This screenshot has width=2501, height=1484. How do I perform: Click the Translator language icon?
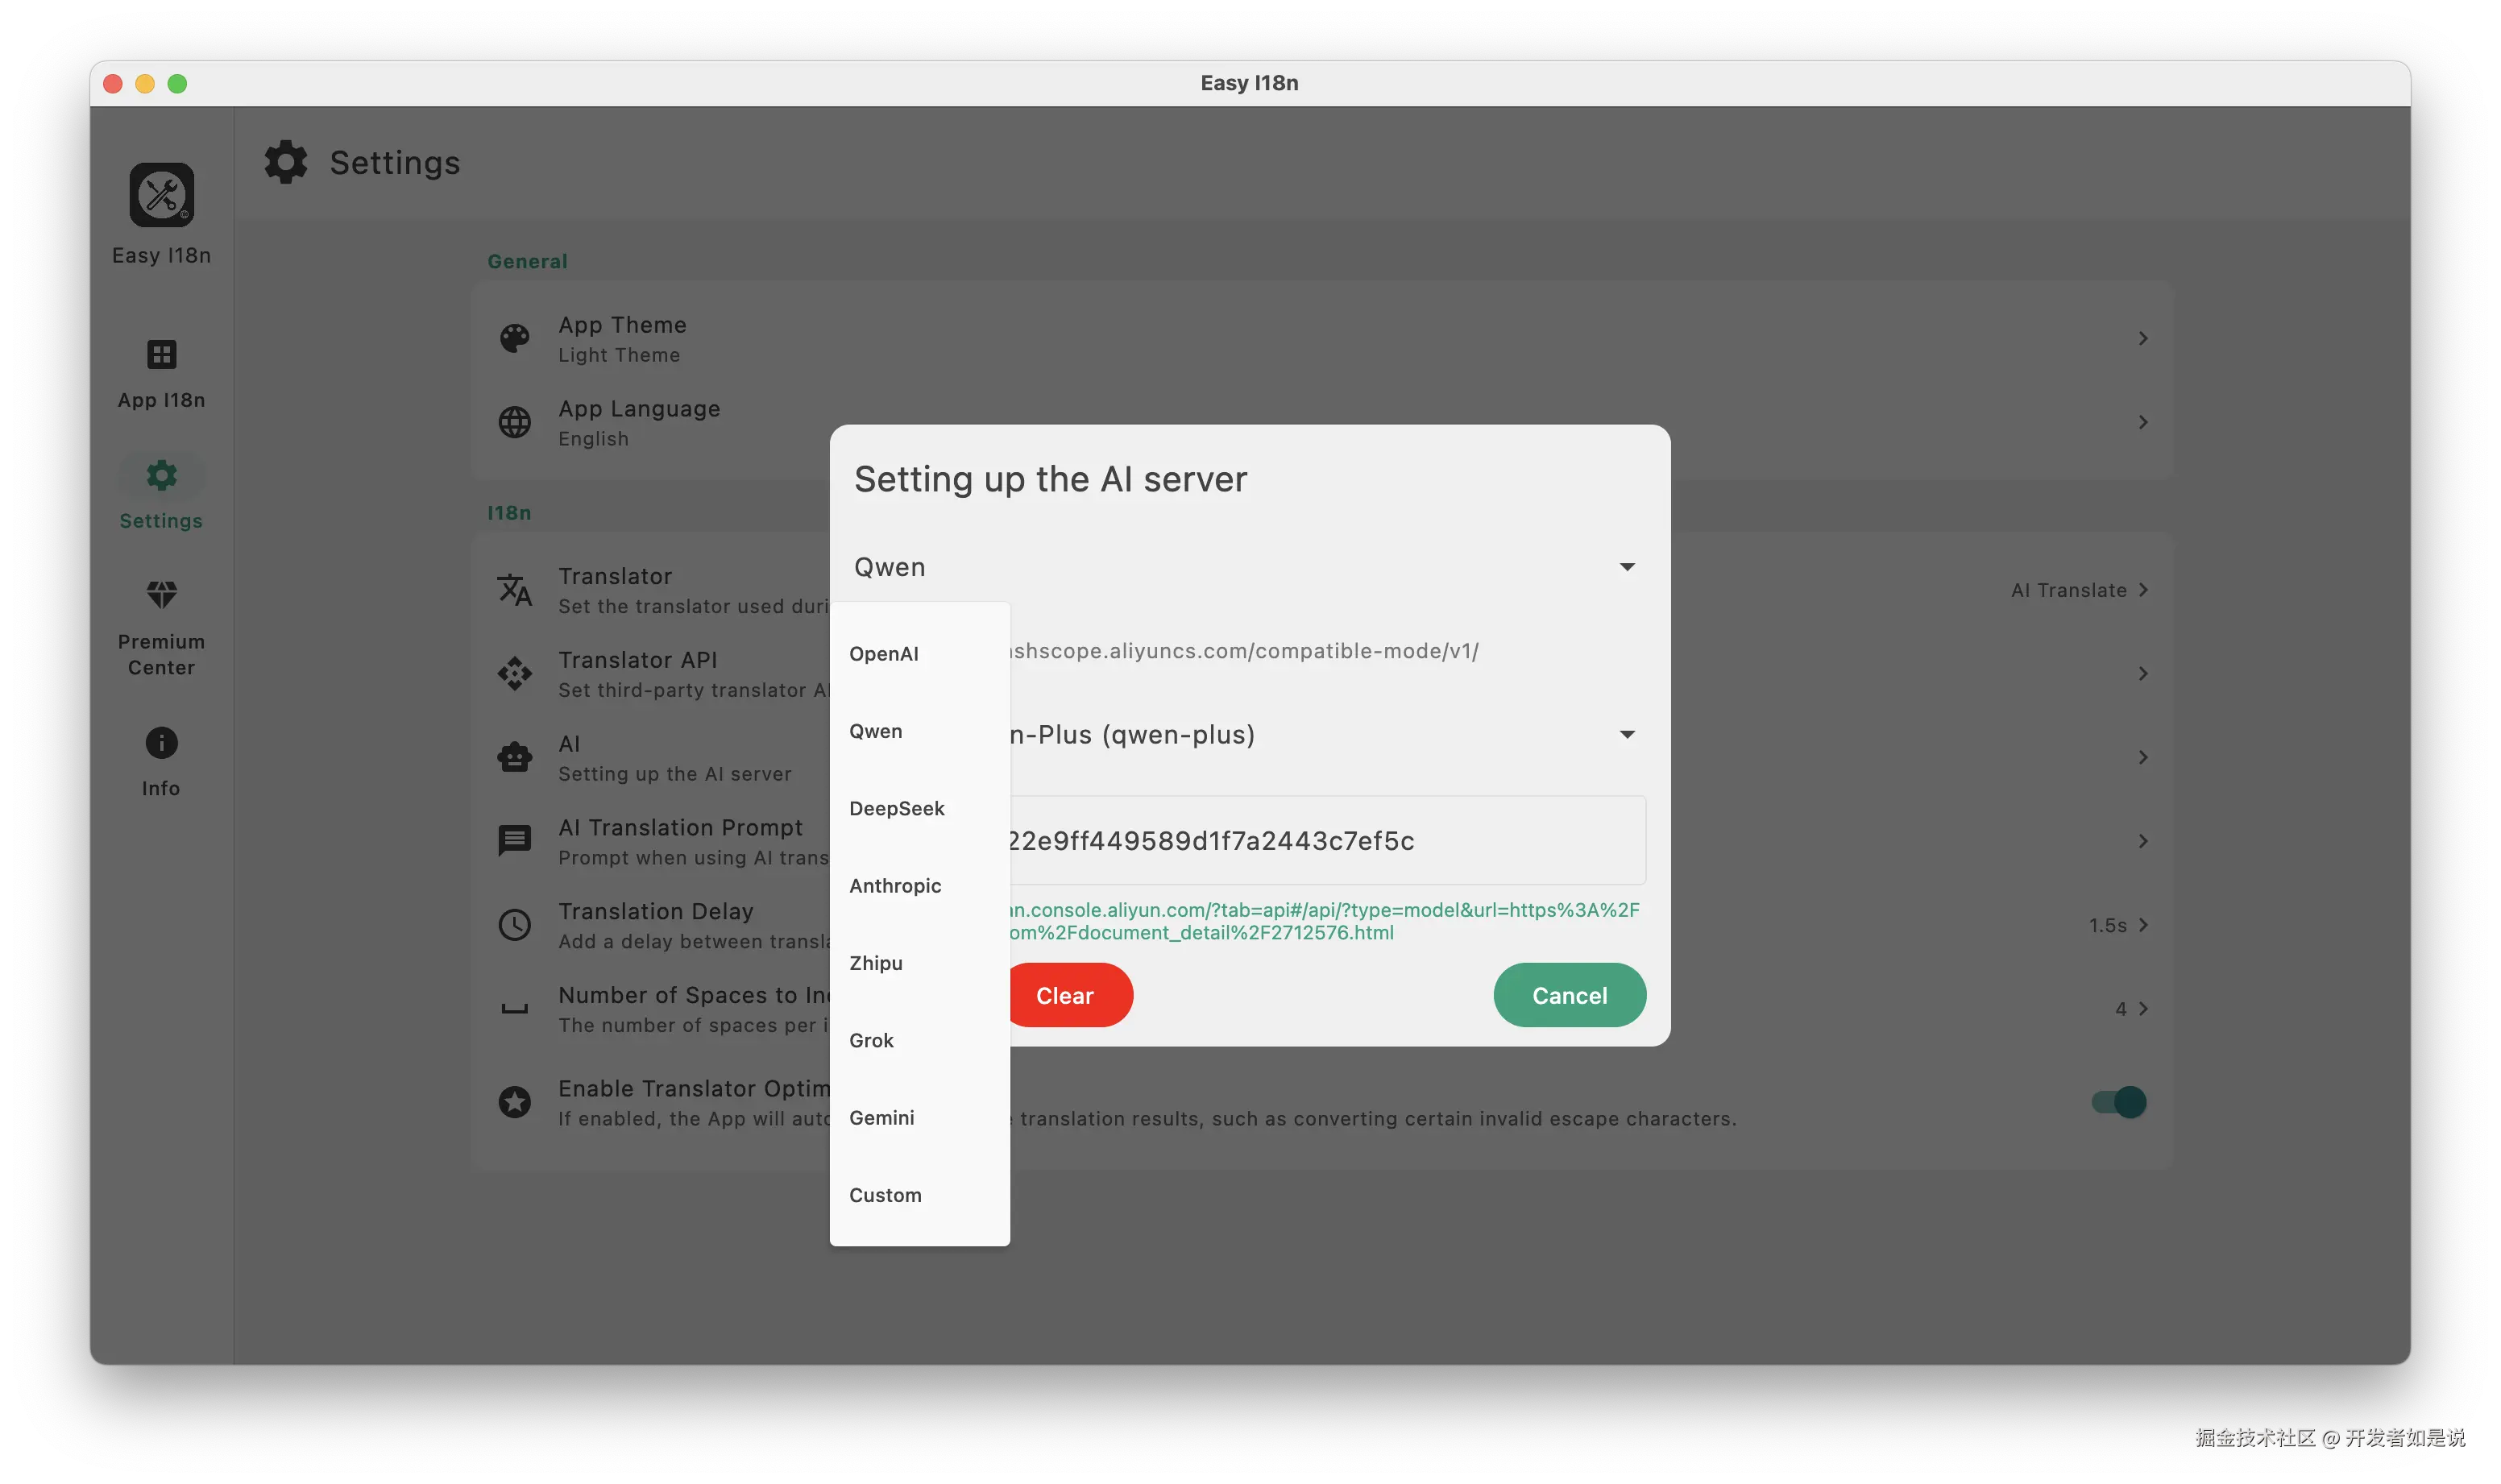click(x=515, y=590)
